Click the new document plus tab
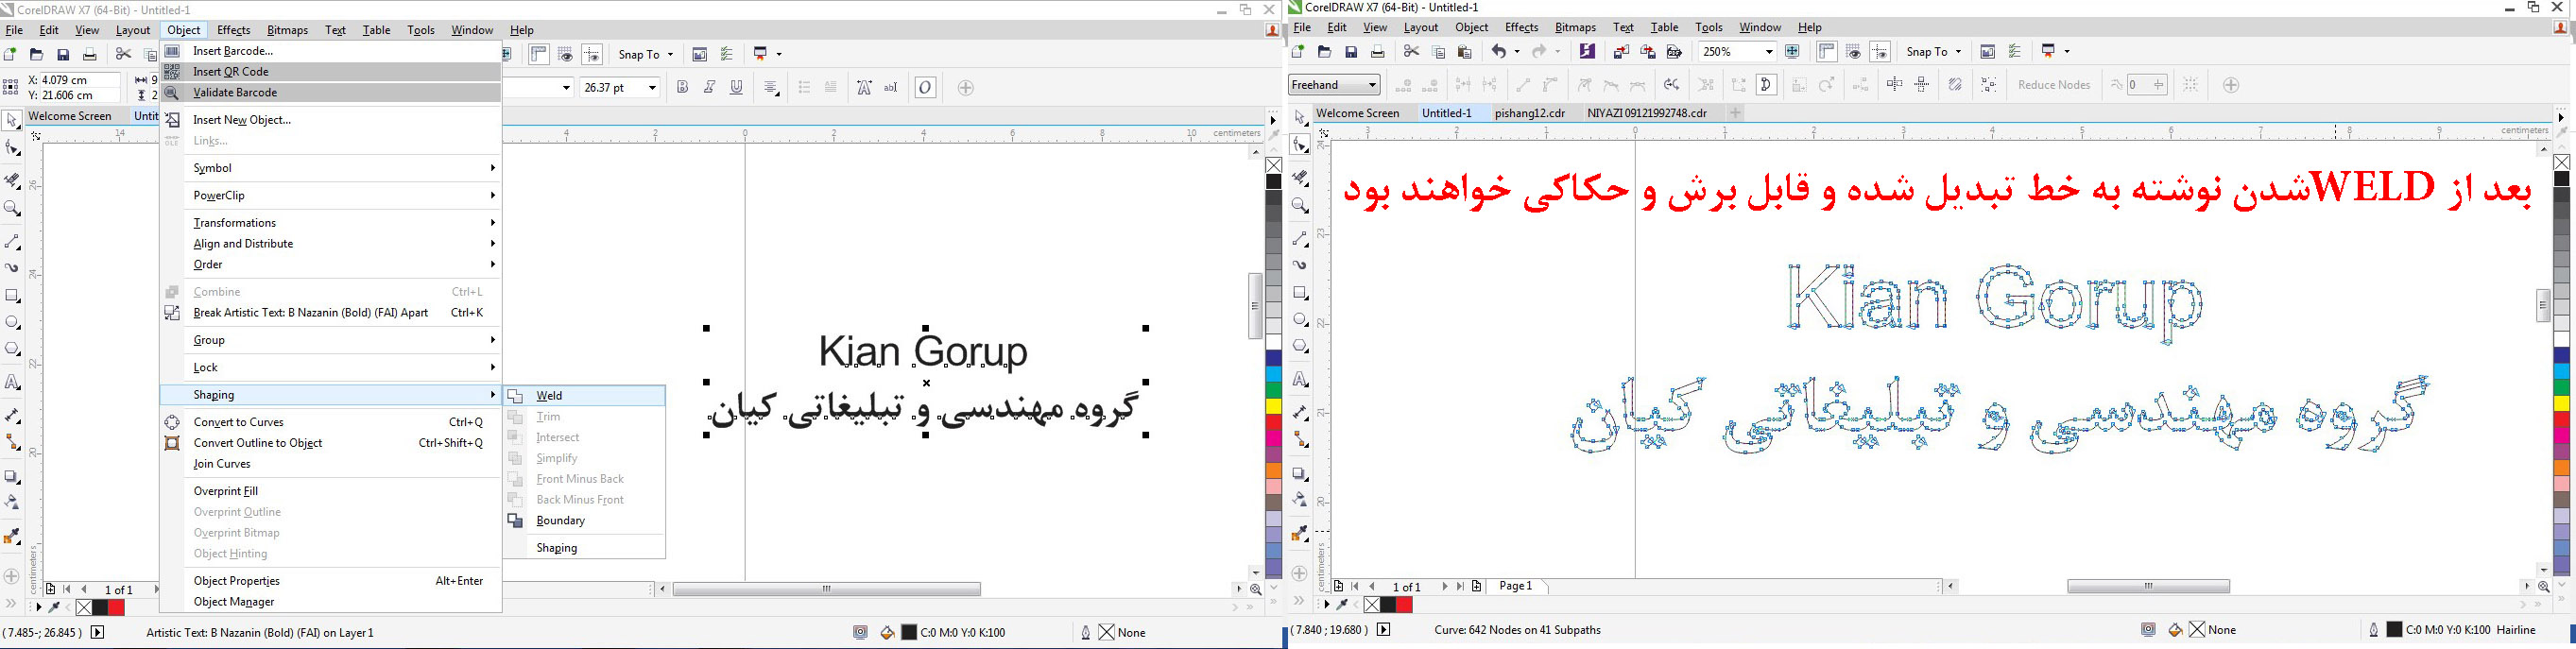Image resolution: width=2576 pixels, height=649 pixels. [1735, 113]
